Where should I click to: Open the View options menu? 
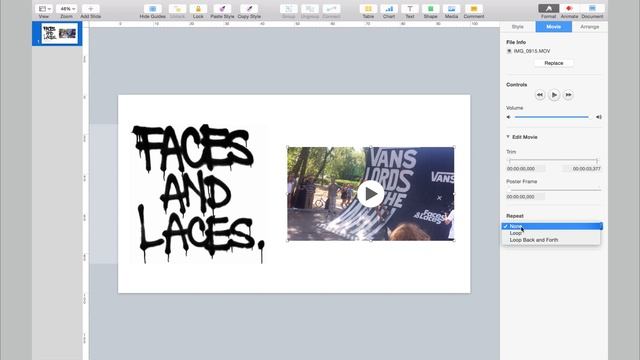[44, 9]
